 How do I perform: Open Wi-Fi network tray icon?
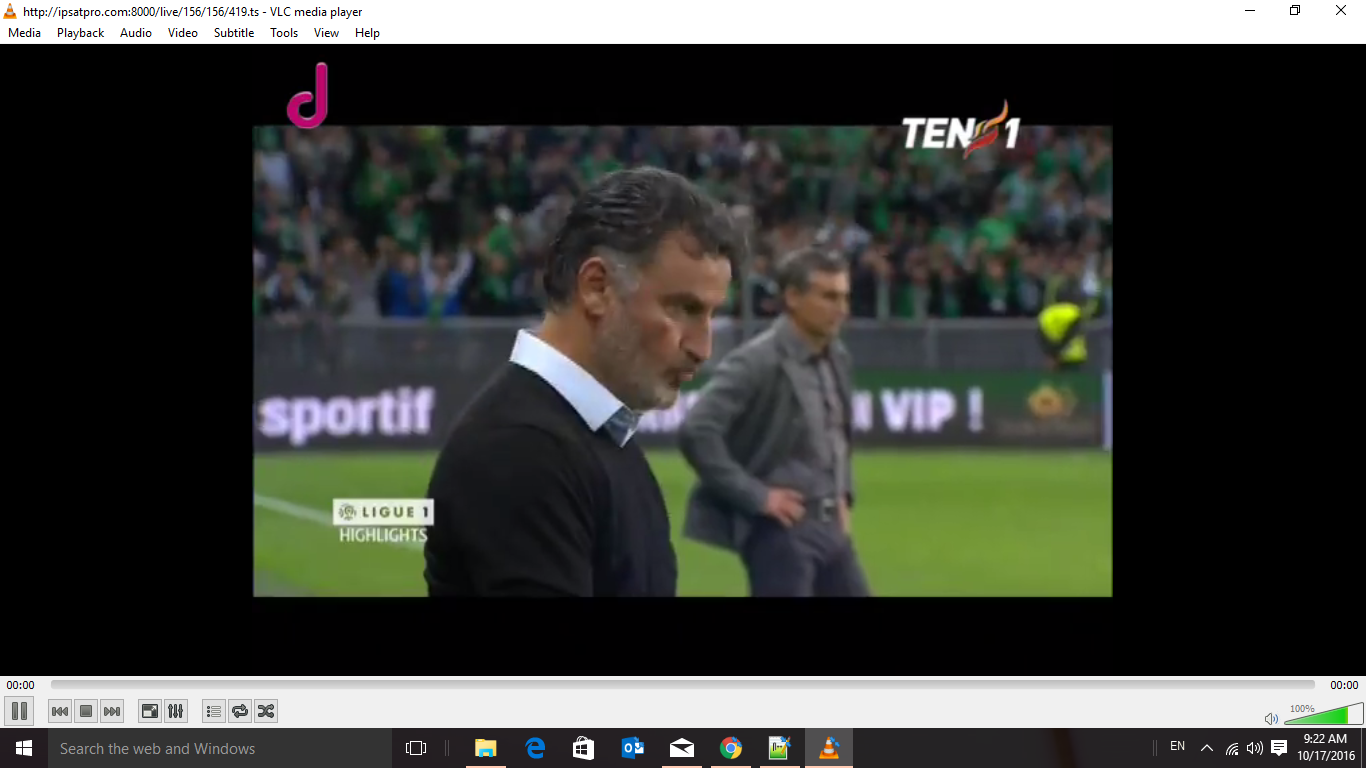click(x=1232, y=748)
